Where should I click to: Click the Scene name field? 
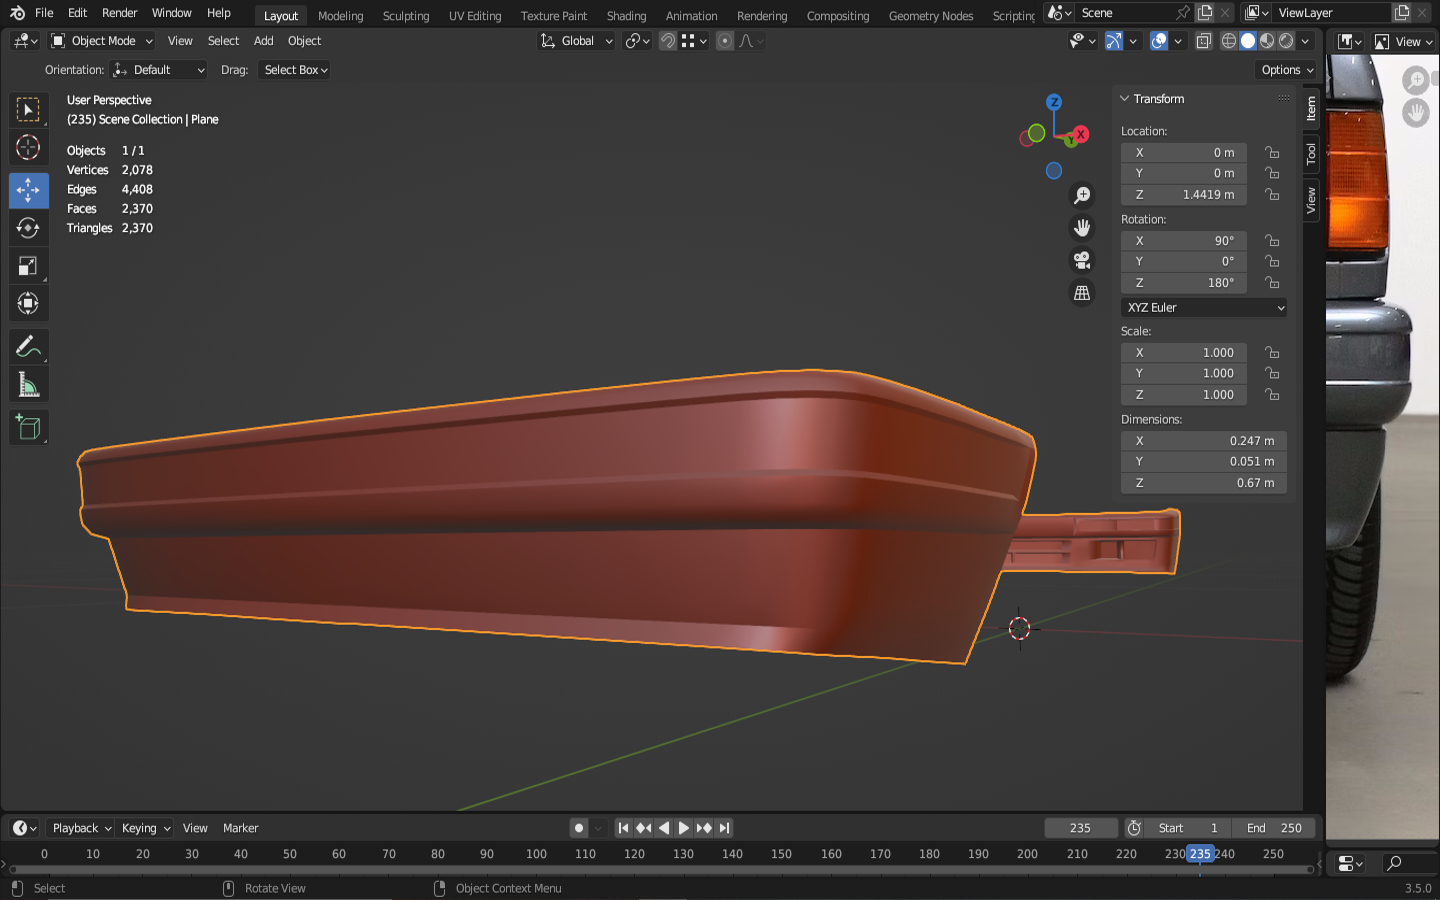tap(1126, 13)
